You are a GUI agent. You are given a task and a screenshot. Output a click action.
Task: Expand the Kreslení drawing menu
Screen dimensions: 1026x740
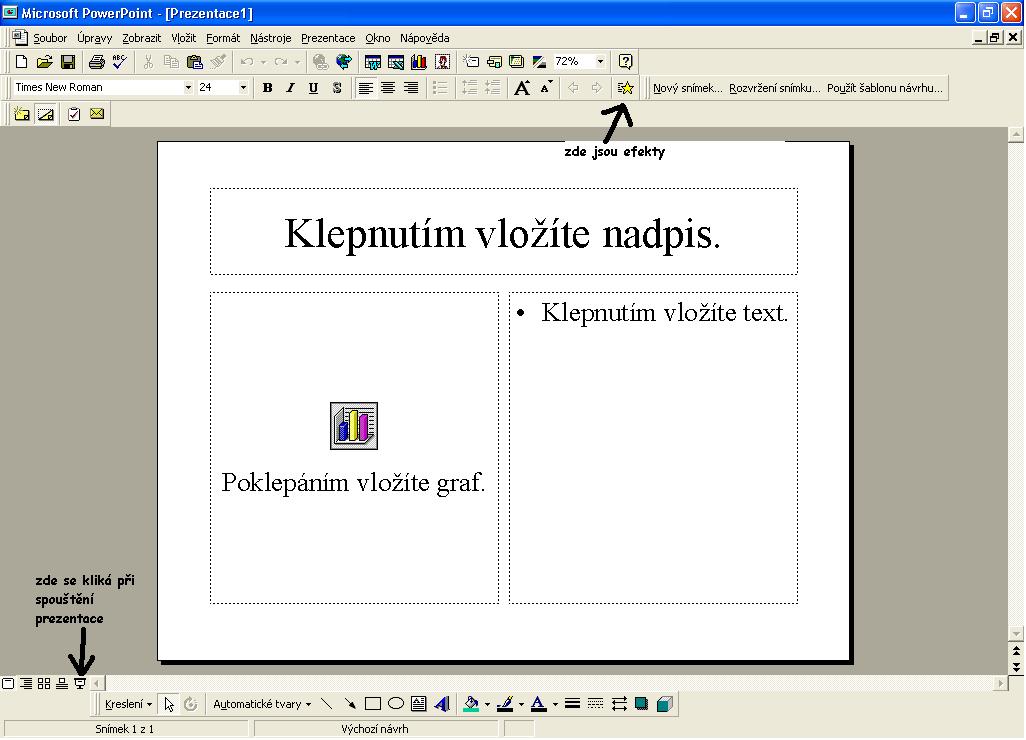(128, 704)
